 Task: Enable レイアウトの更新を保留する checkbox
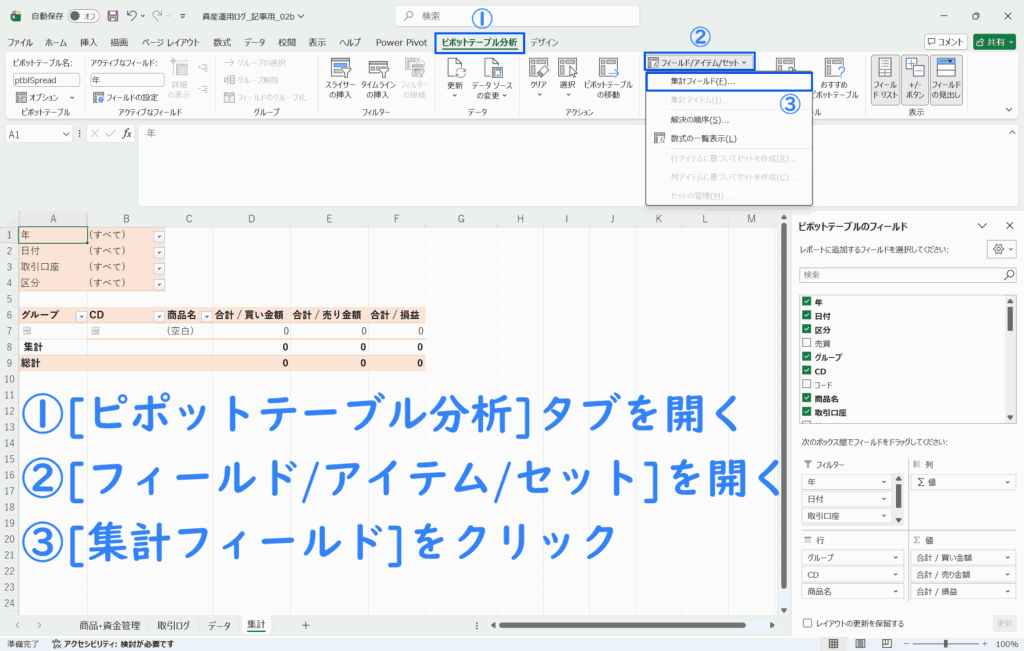pyautogui.click(x=807, y=623)
